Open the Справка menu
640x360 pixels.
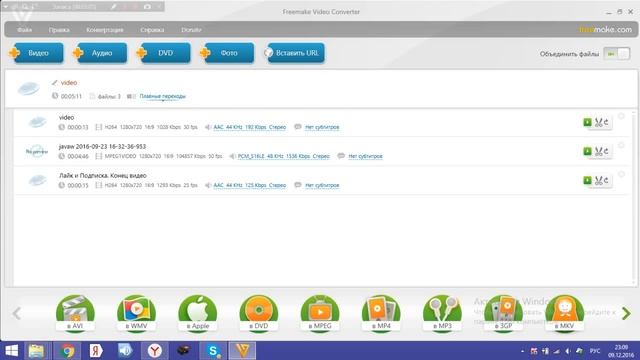tap(152, 30)
